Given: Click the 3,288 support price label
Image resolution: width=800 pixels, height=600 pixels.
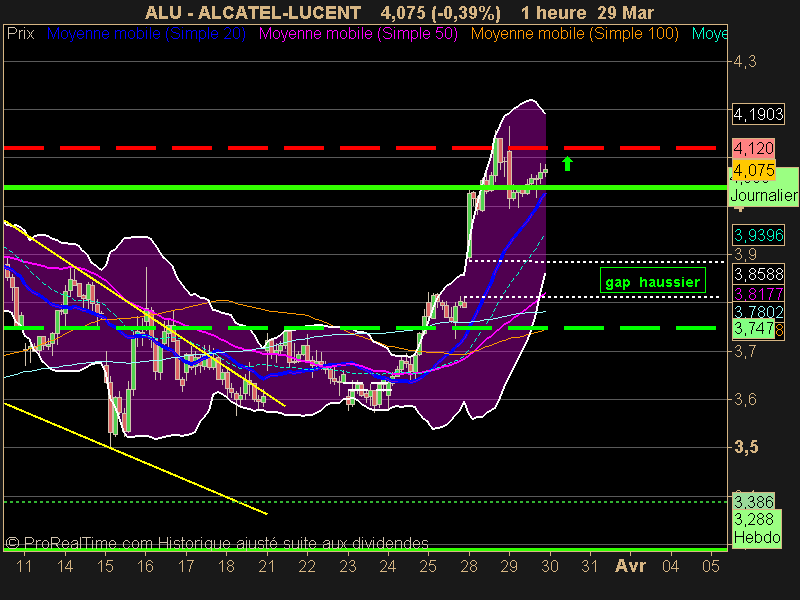Looking at the screenshot, I should pyautogui.click(x=754, y=519).
